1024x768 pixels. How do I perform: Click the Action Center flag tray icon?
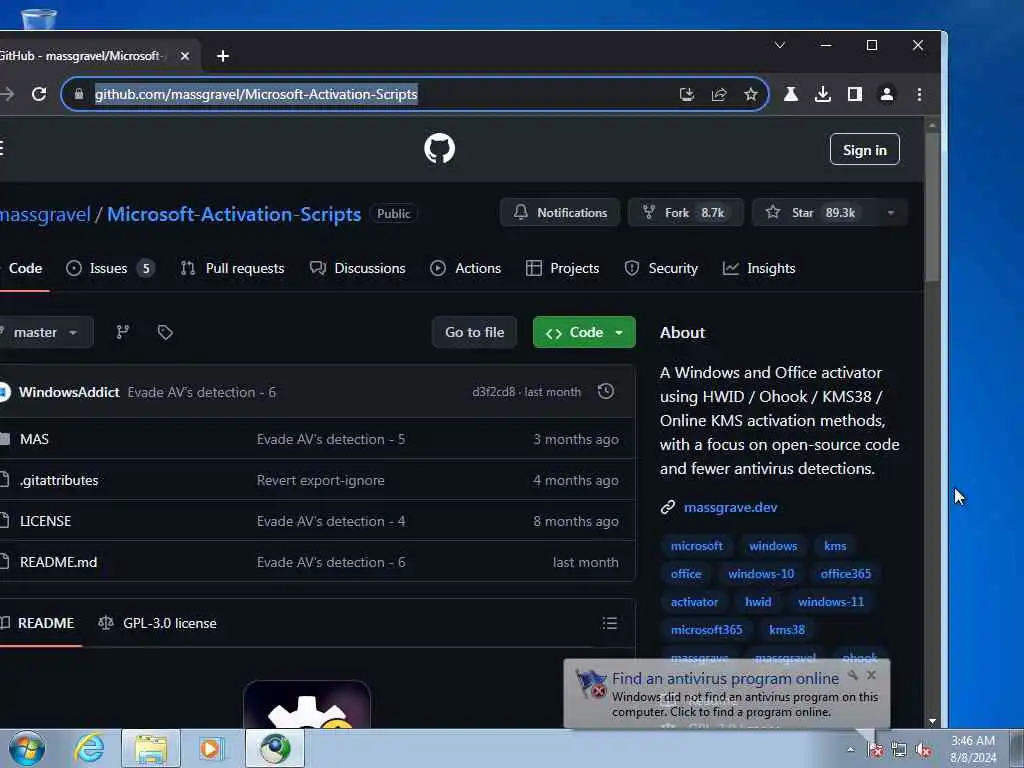point(876,750)
